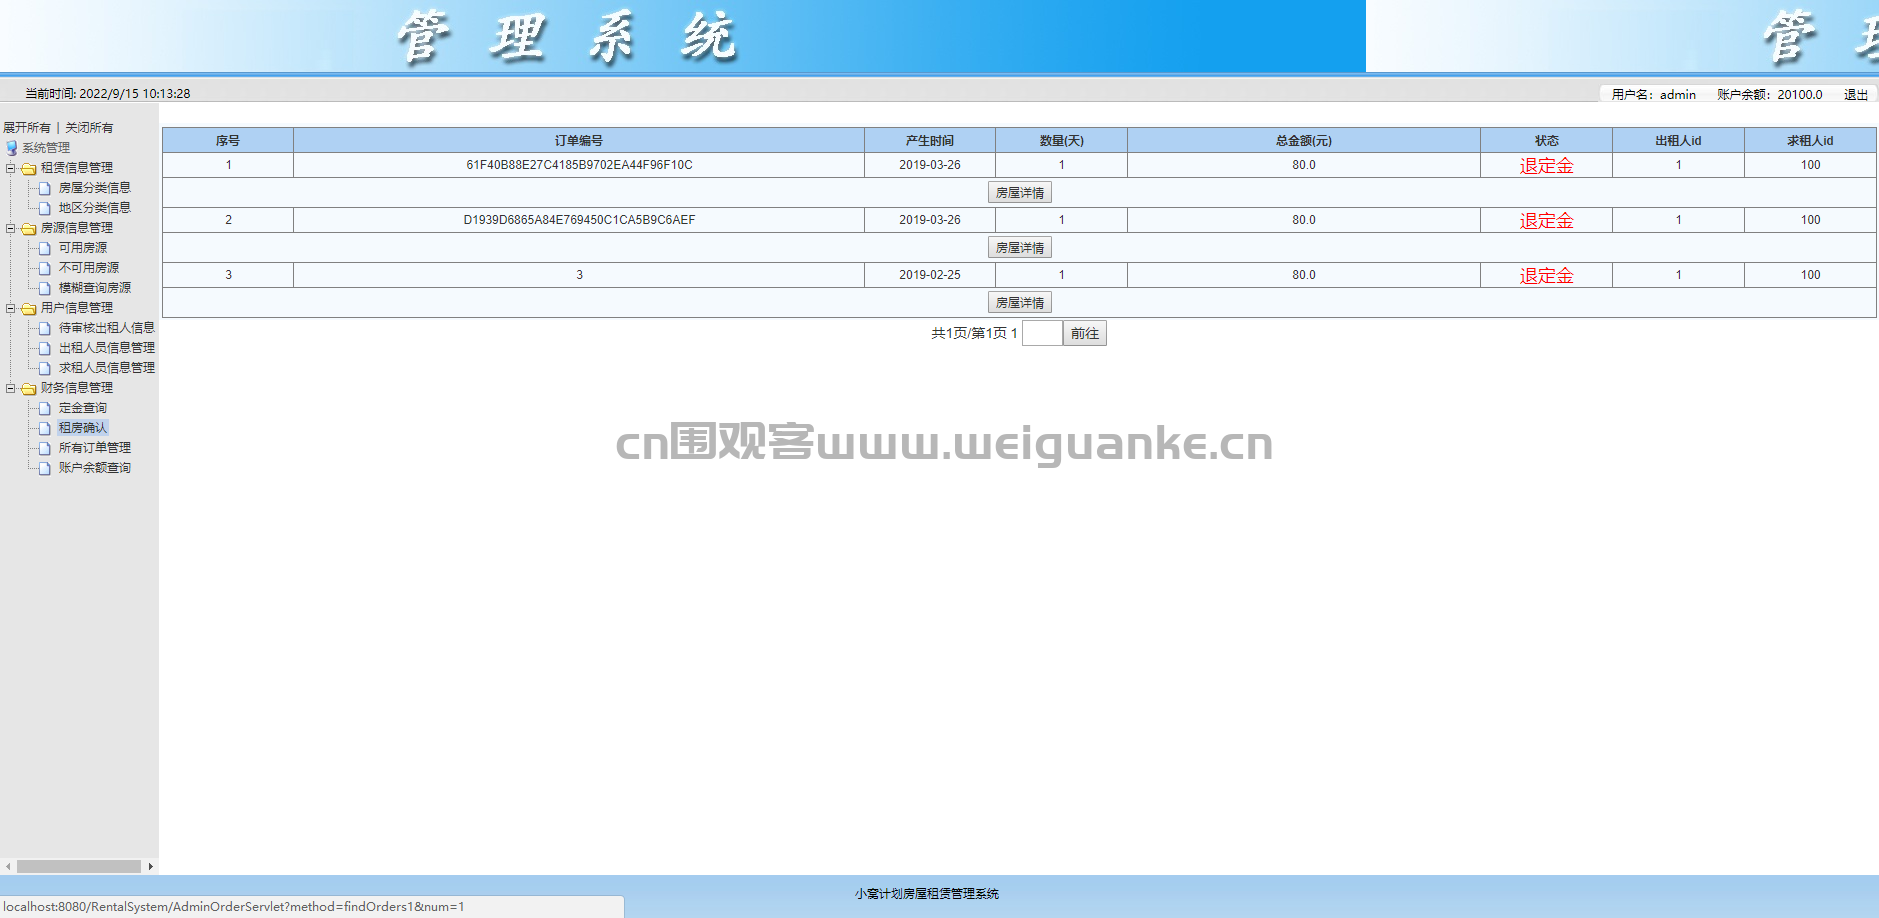Click the page icon beside 出租人员信息管理
Image resolution: width=1879 pixels, height=918 pixels.
[45, 348]
